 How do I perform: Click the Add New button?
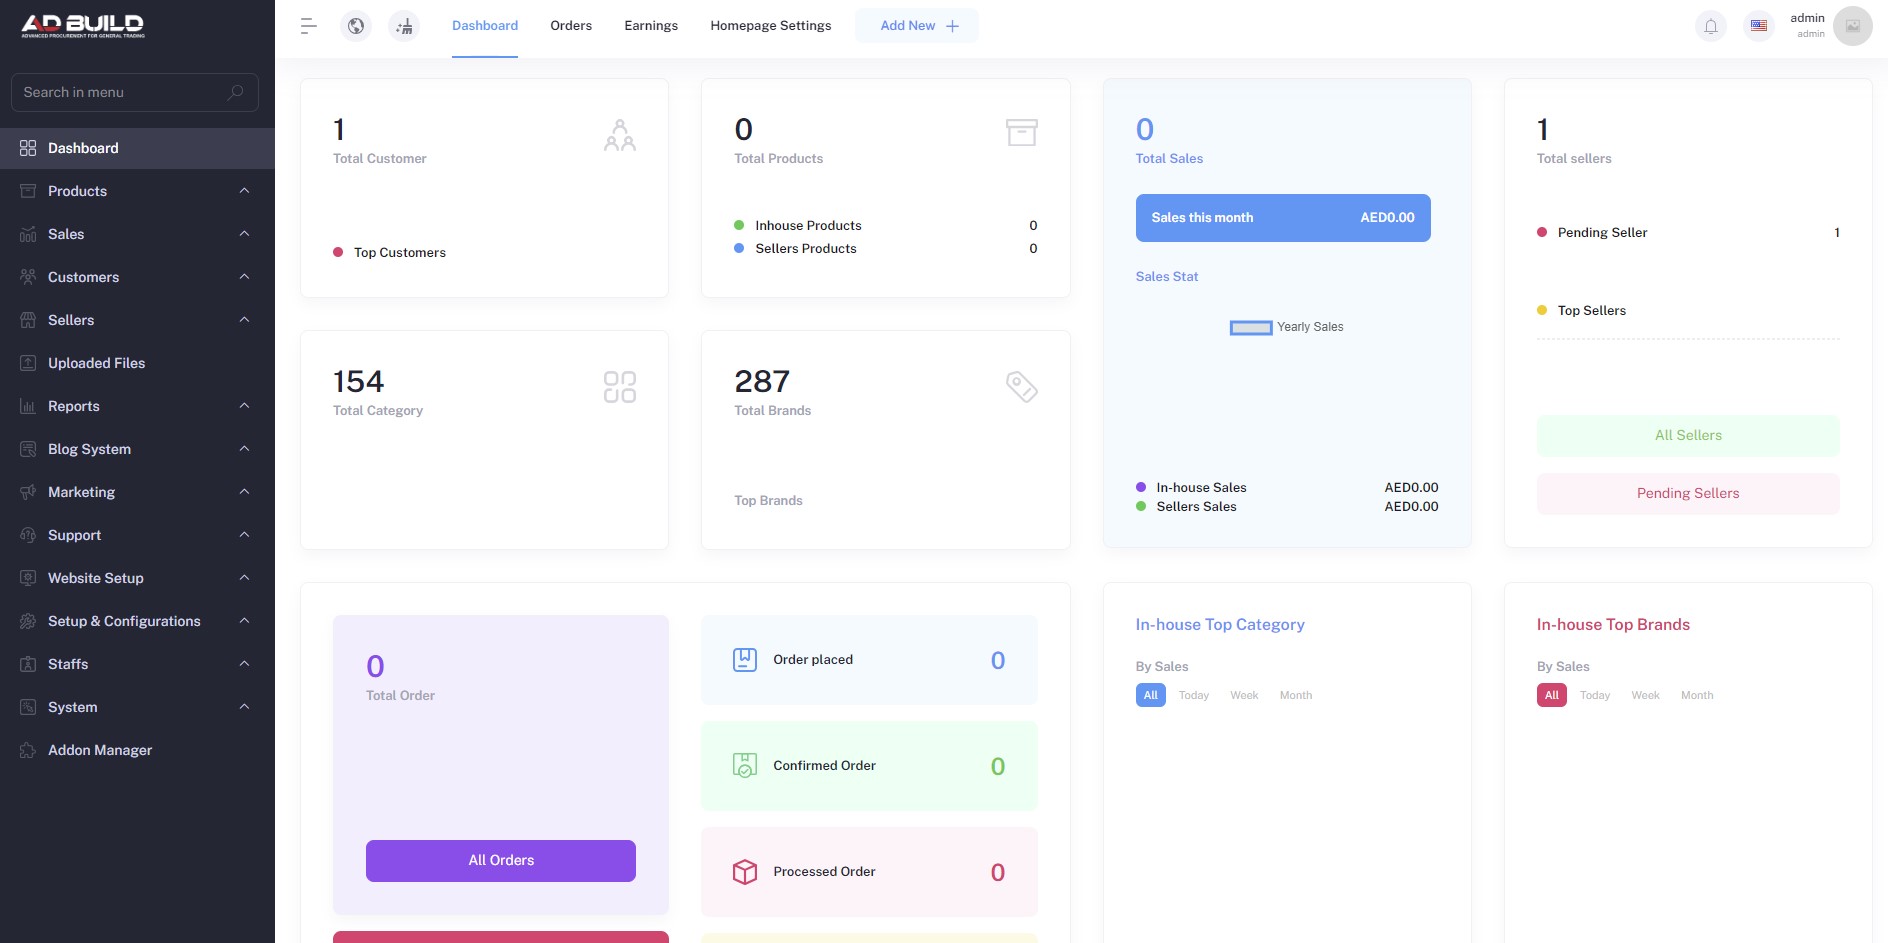coord(917,26)
